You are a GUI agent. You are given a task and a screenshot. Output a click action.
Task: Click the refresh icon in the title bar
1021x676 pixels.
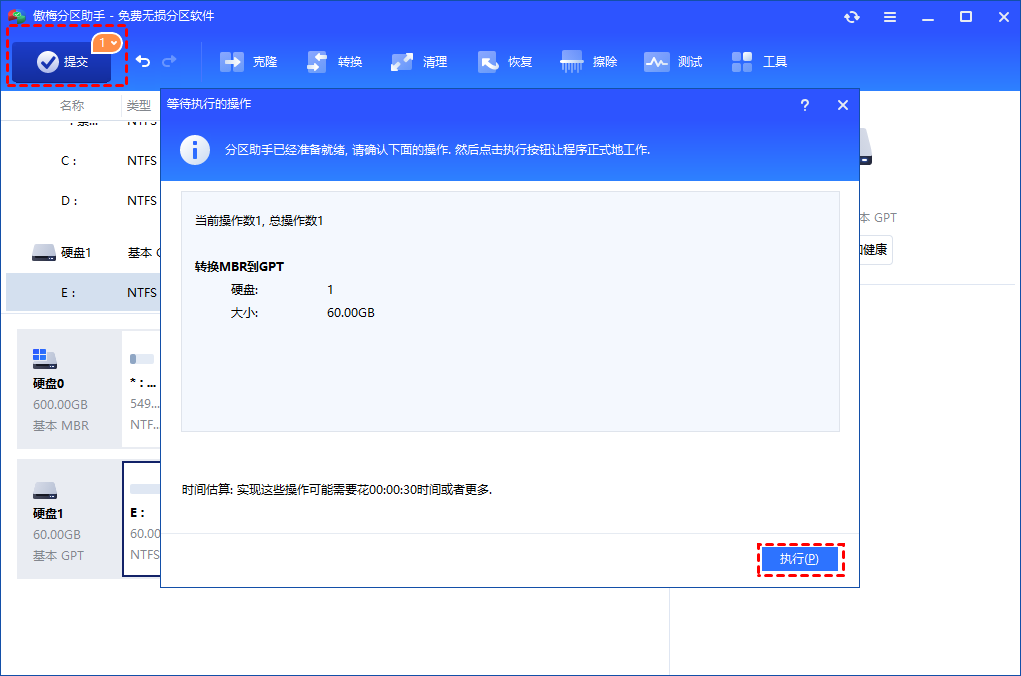(x=851, y=17)
